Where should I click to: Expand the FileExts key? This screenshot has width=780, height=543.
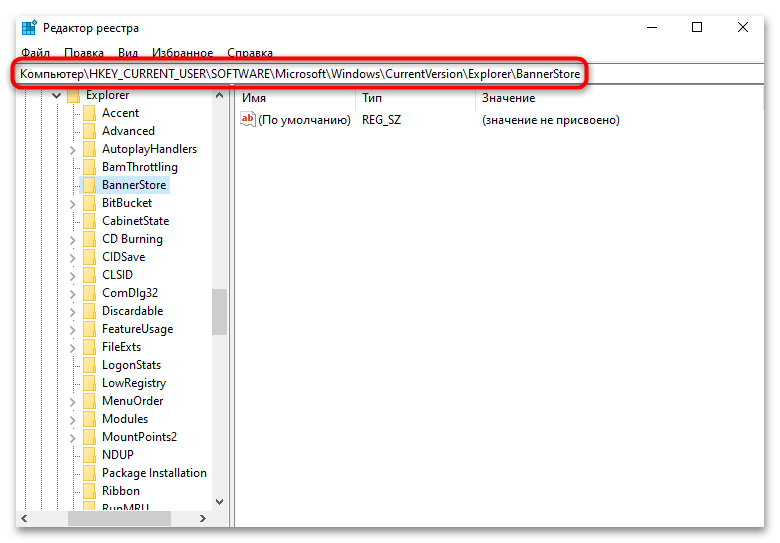click(73, 348)
